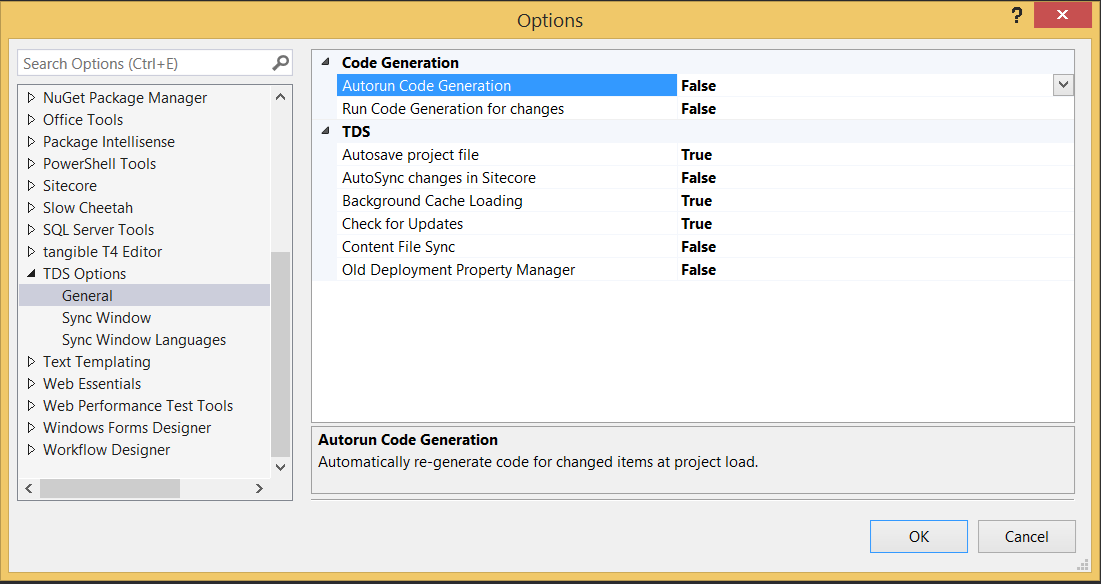1101x584 pixels.
Task: Click the tree's horizontal scroll right arrow
Action: click(259, 489)
